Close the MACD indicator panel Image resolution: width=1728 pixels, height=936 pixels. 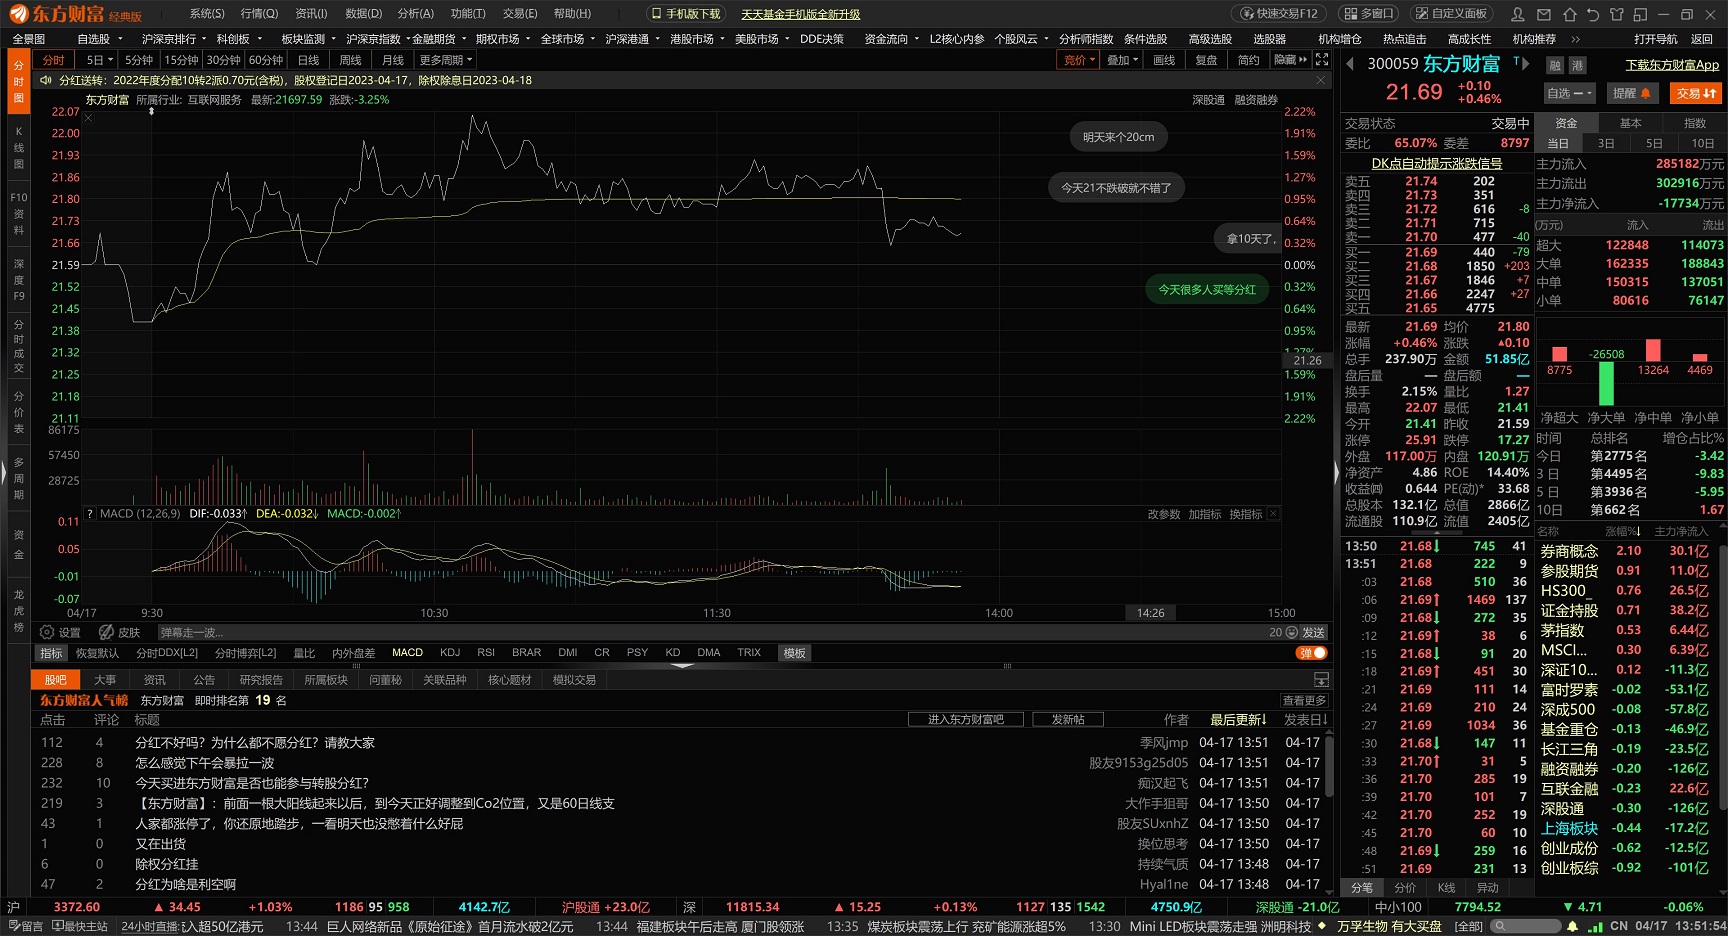[x=1273, y=514]
